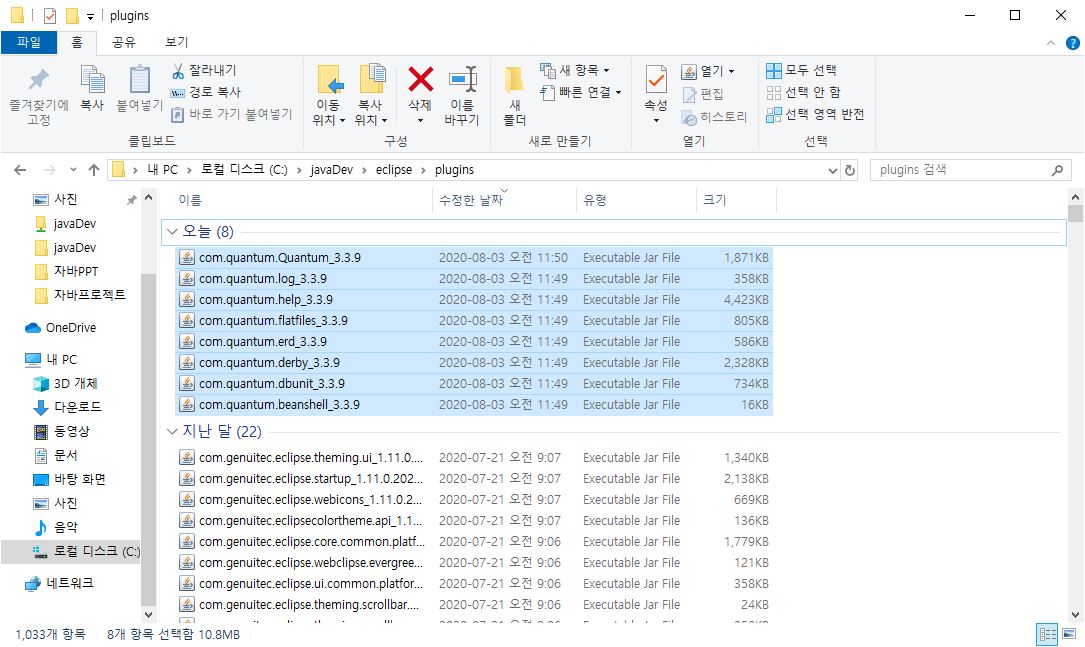Open 문서 documents in navigation pane

[x=55, y=455]
